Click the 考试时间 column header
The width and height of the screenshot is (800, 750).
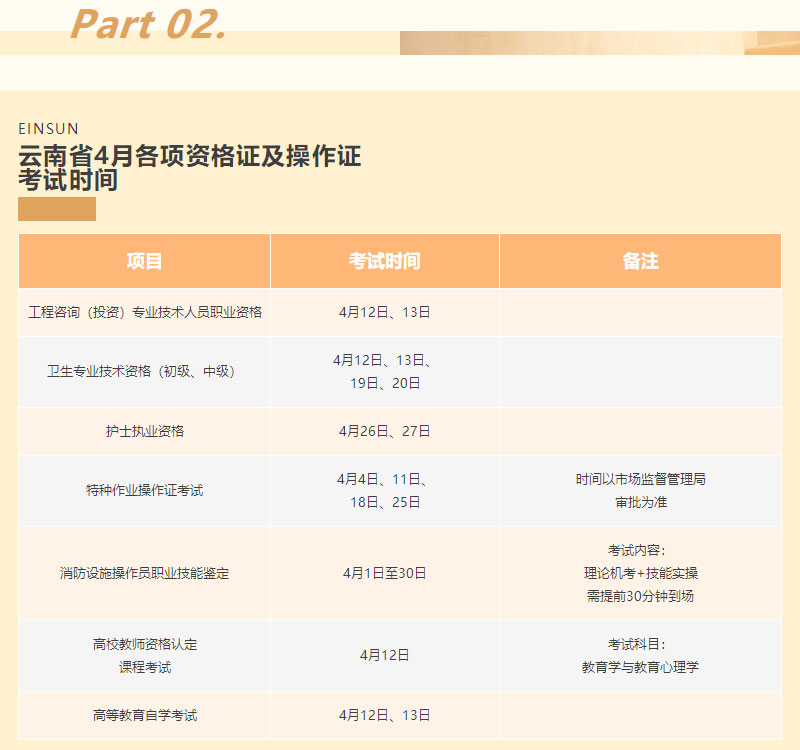(x=384, y=261)
